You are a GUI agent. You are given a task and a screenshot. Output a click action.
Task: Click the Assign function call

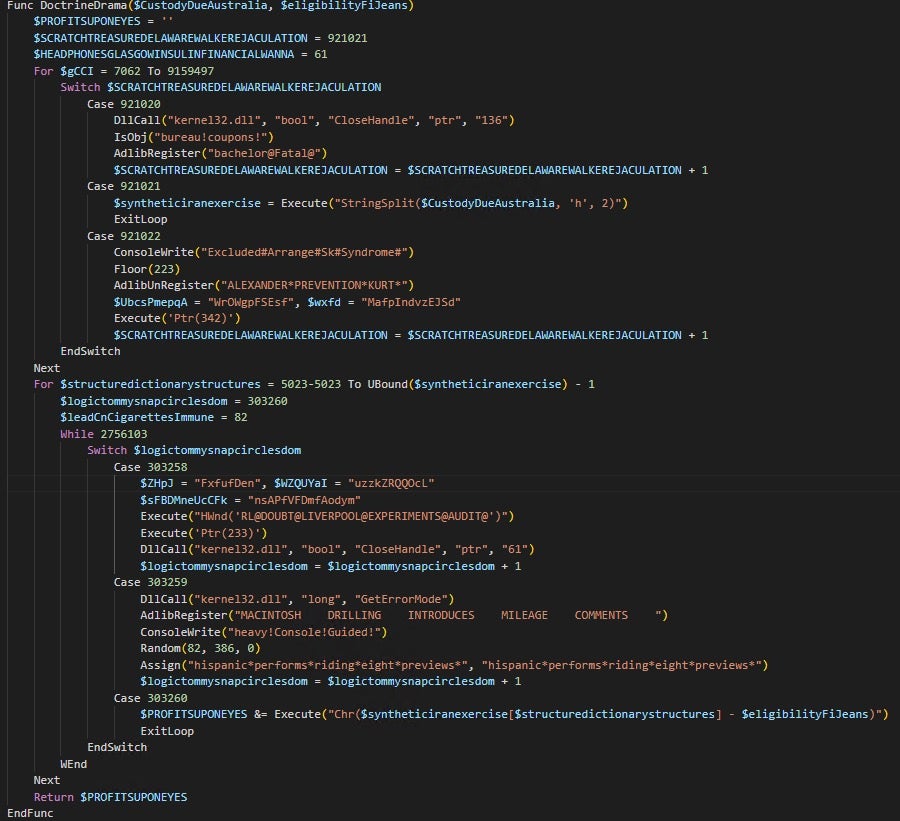click(159, 665)
